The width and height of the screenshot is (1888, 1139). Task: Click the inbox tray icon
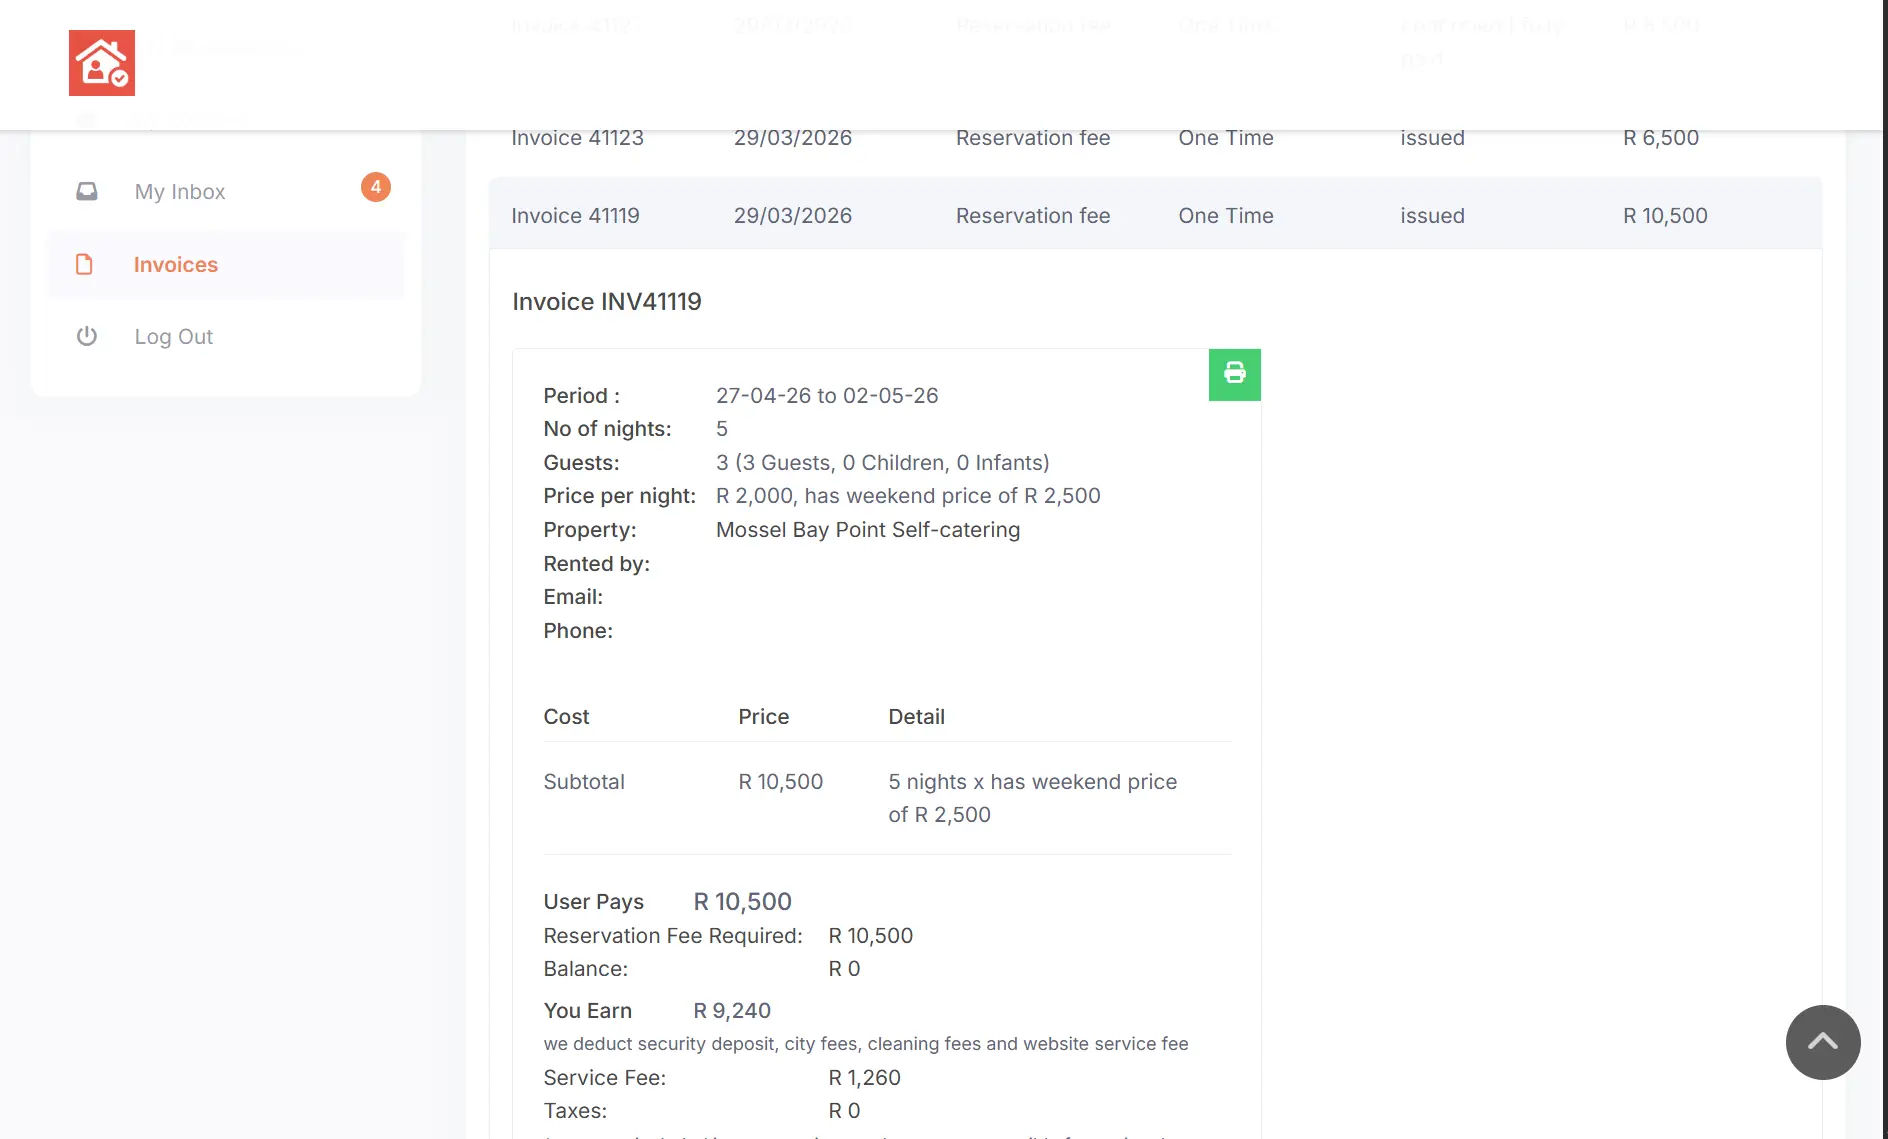(x=87, y=191)
